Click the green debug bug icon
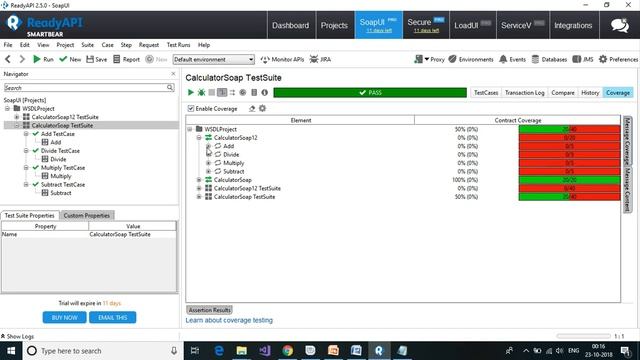Viewport: 640px width, 360px height. point(201,93)
